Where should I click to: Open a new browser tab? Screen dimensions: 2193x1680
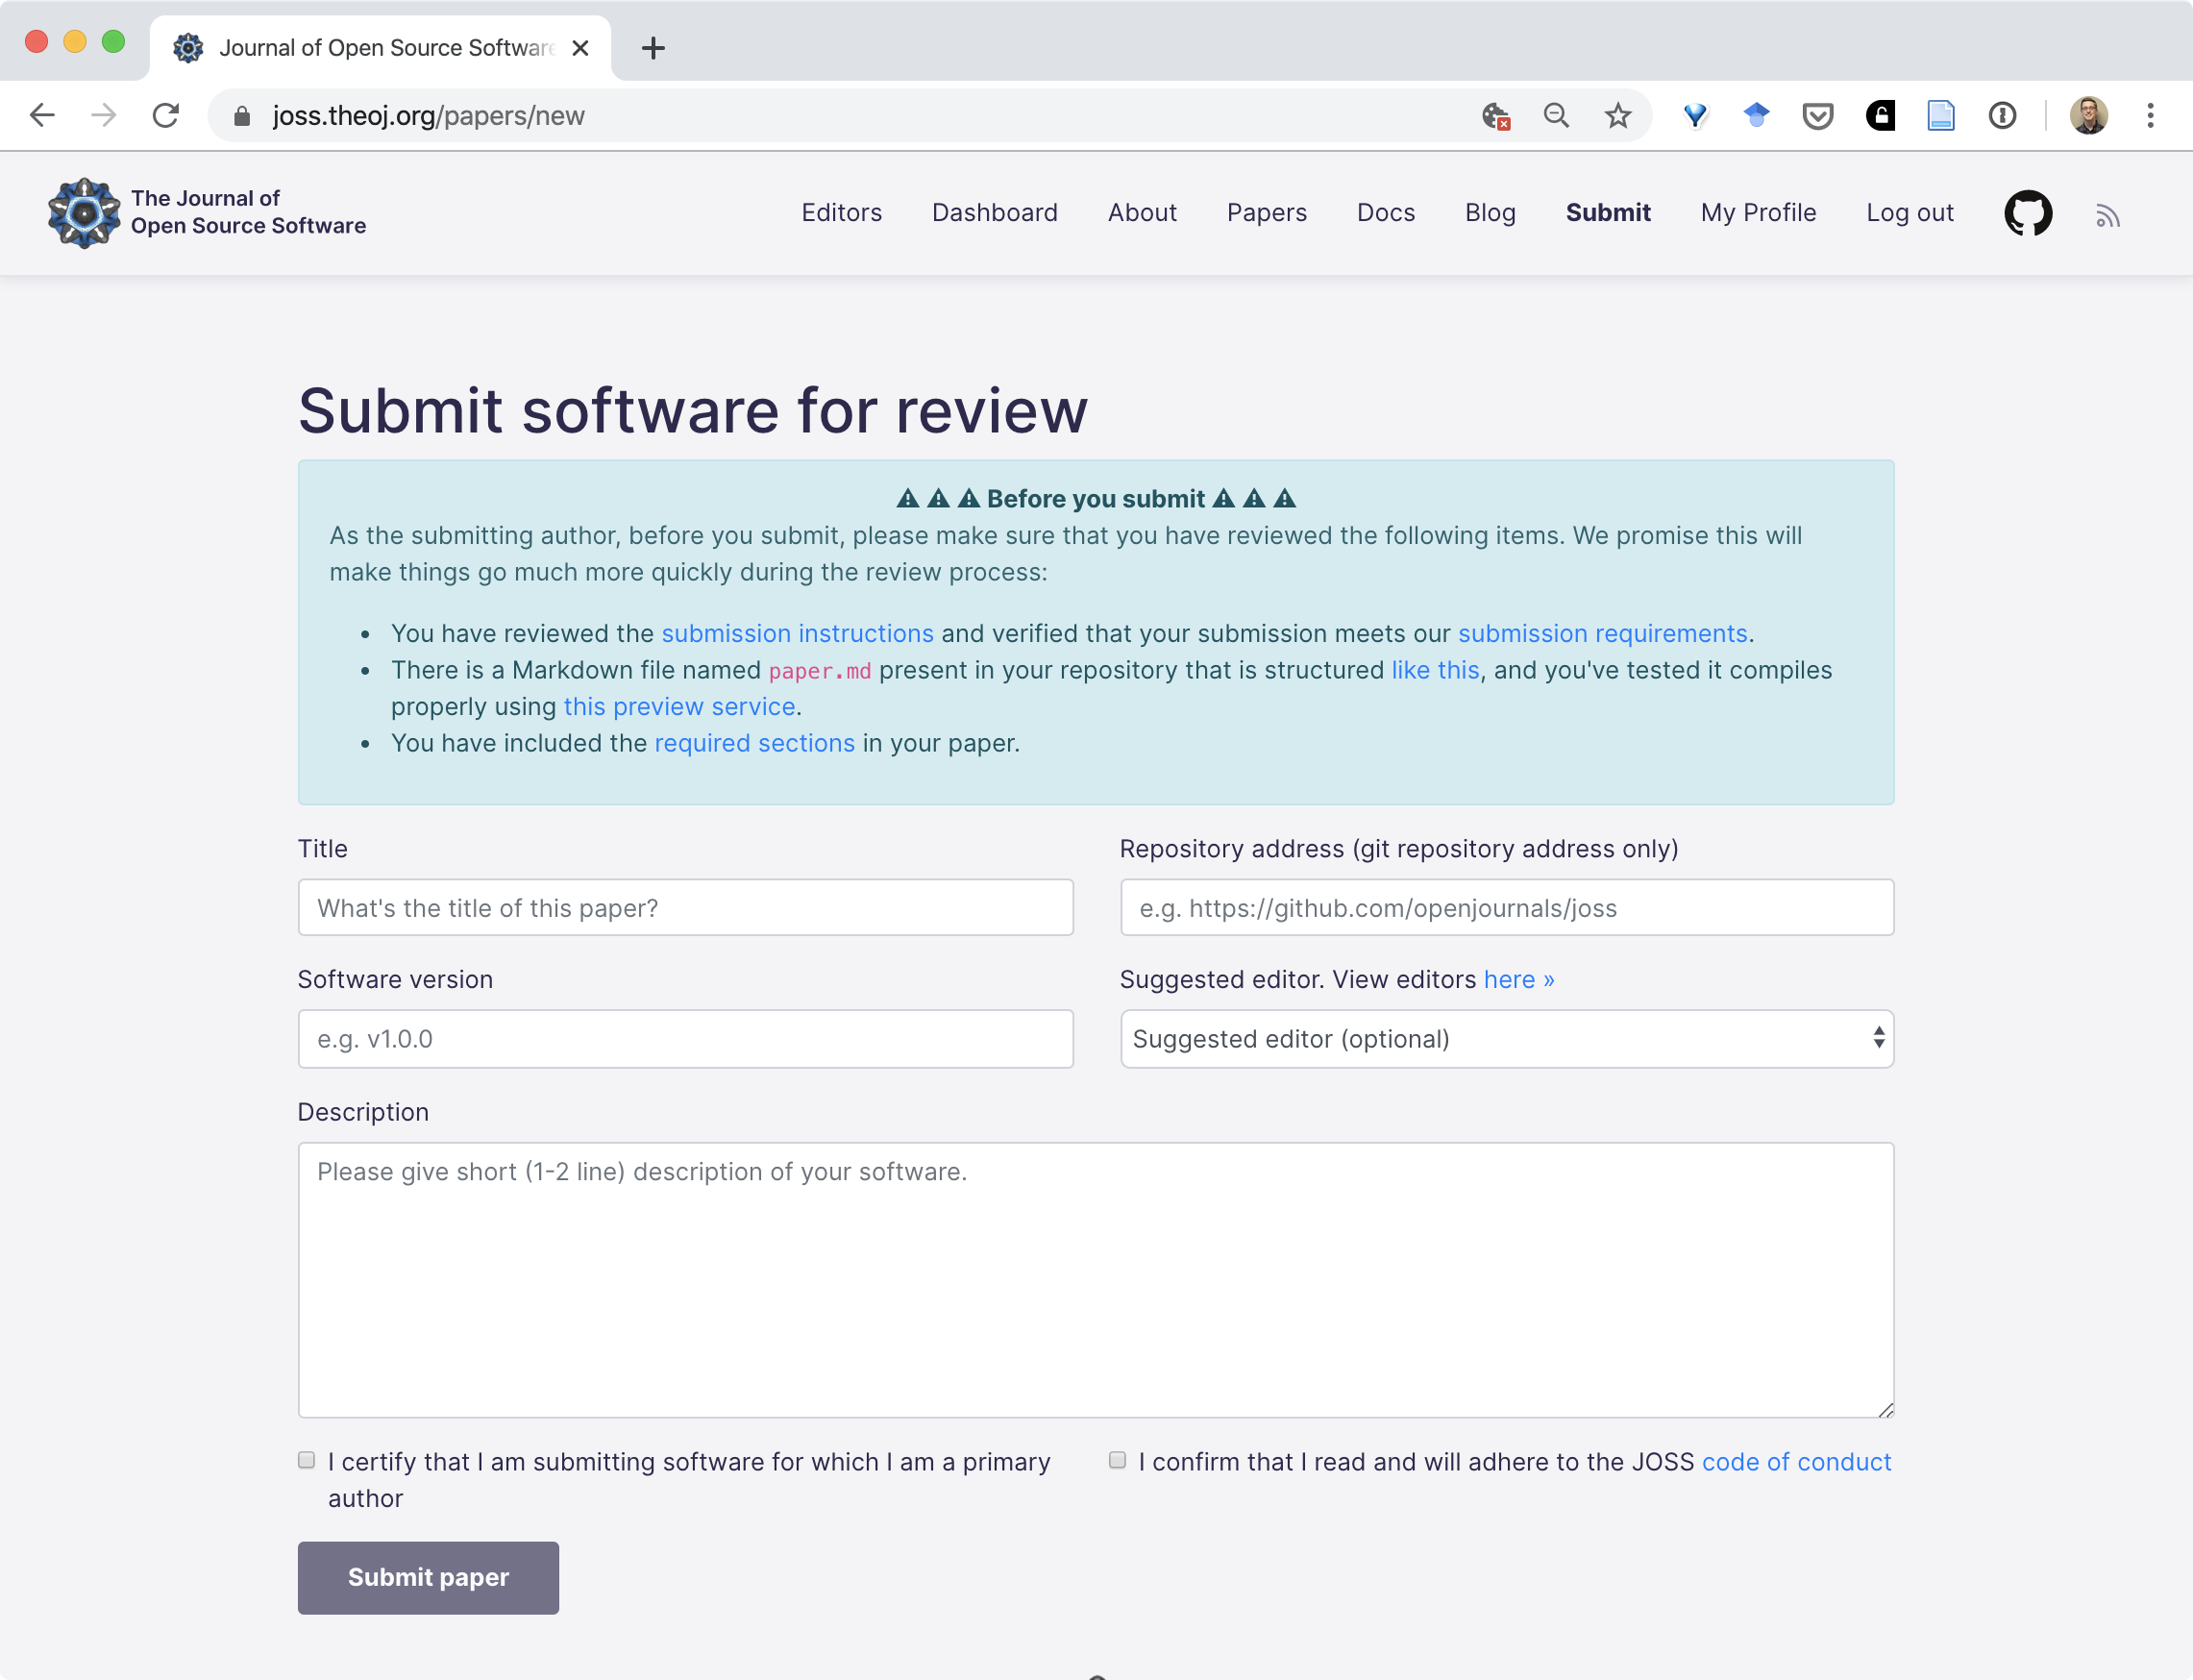653,48
